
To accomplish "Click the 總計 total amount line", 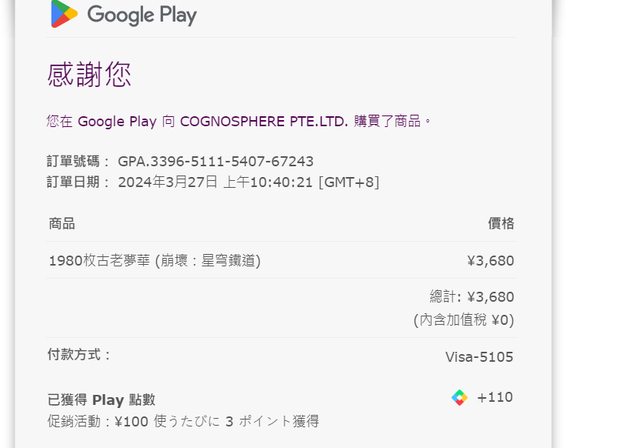I will click(472, 297).
